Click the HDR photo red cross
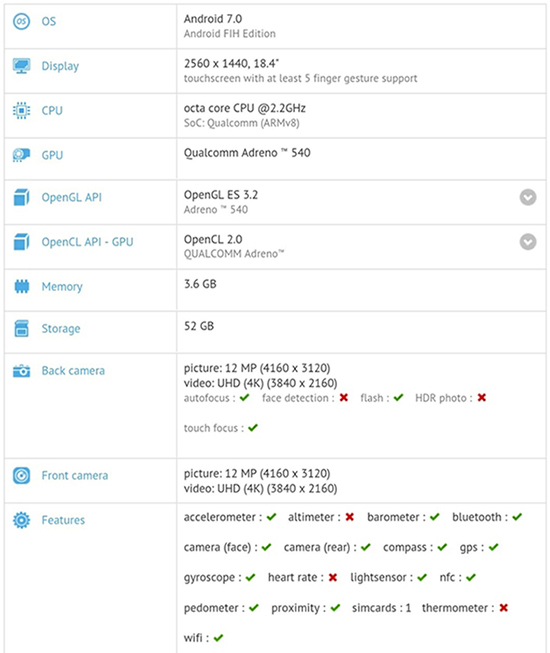The width and height of the screenshot is (550, 653). tap(482, 398)
